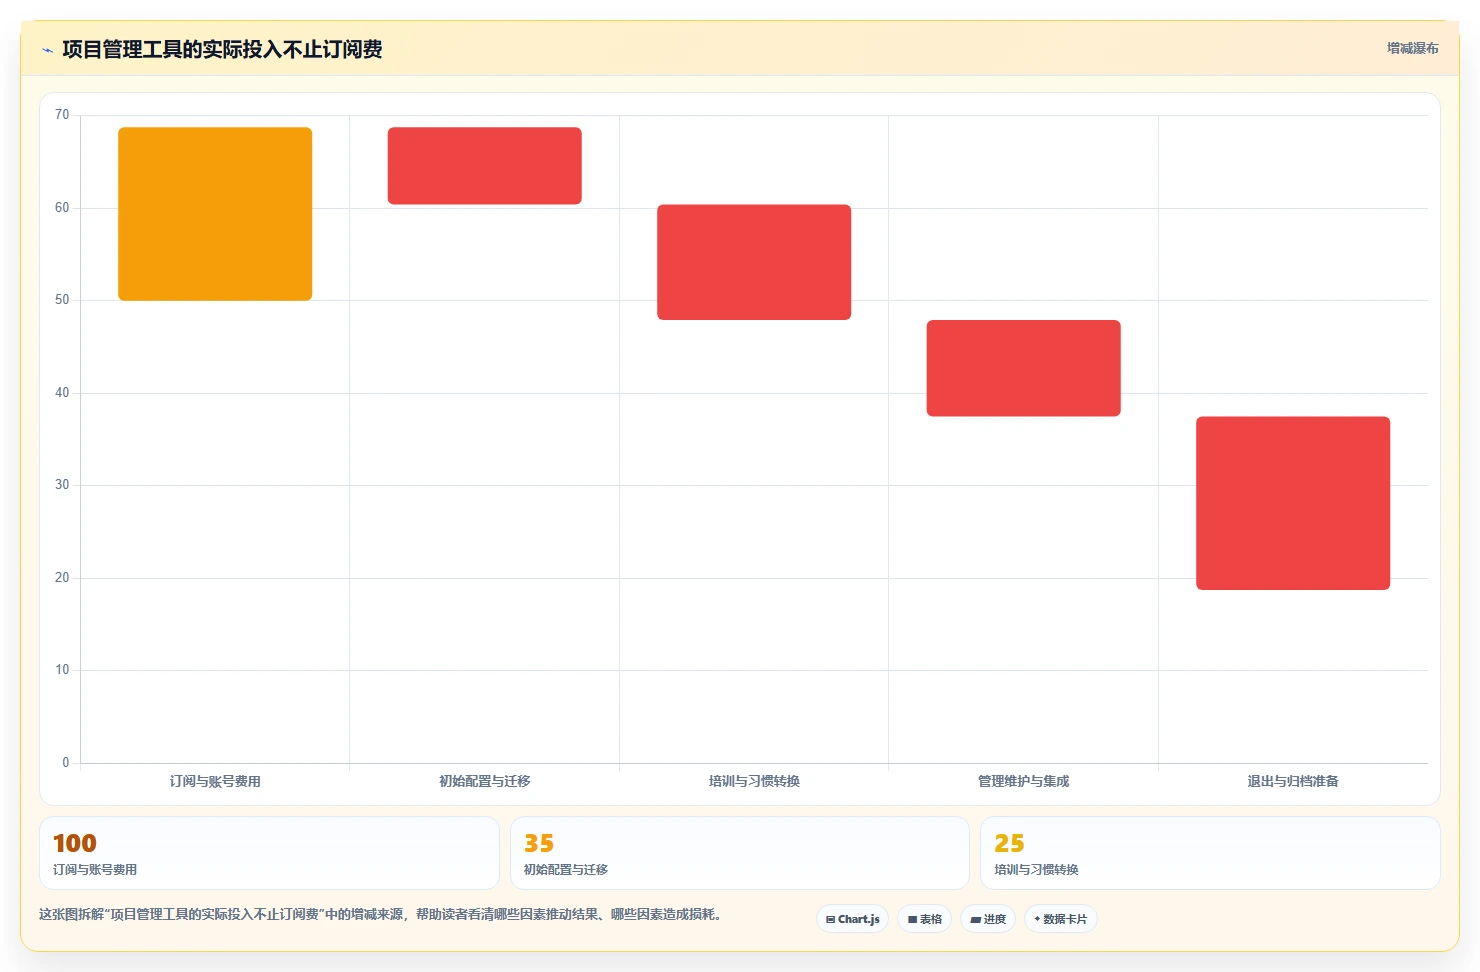Click the y-axis tick 30
1480x972 pixels.
(x=62, y=485)
